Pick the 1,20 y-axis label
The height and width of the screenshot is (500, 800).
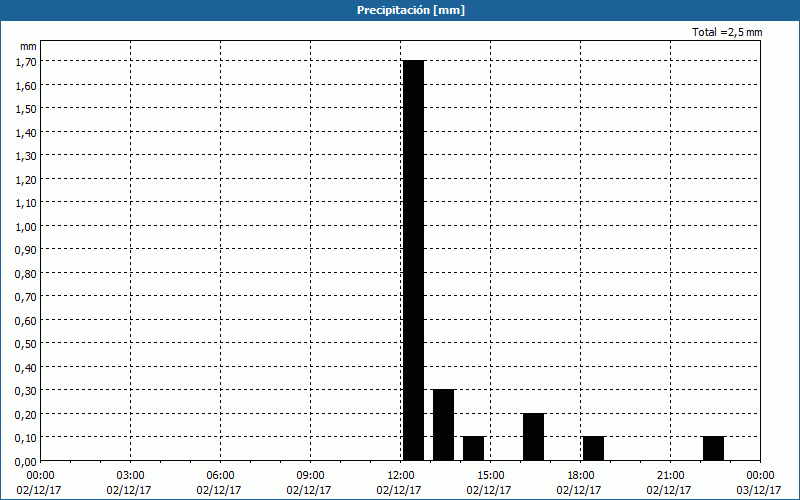coord(26,180)
